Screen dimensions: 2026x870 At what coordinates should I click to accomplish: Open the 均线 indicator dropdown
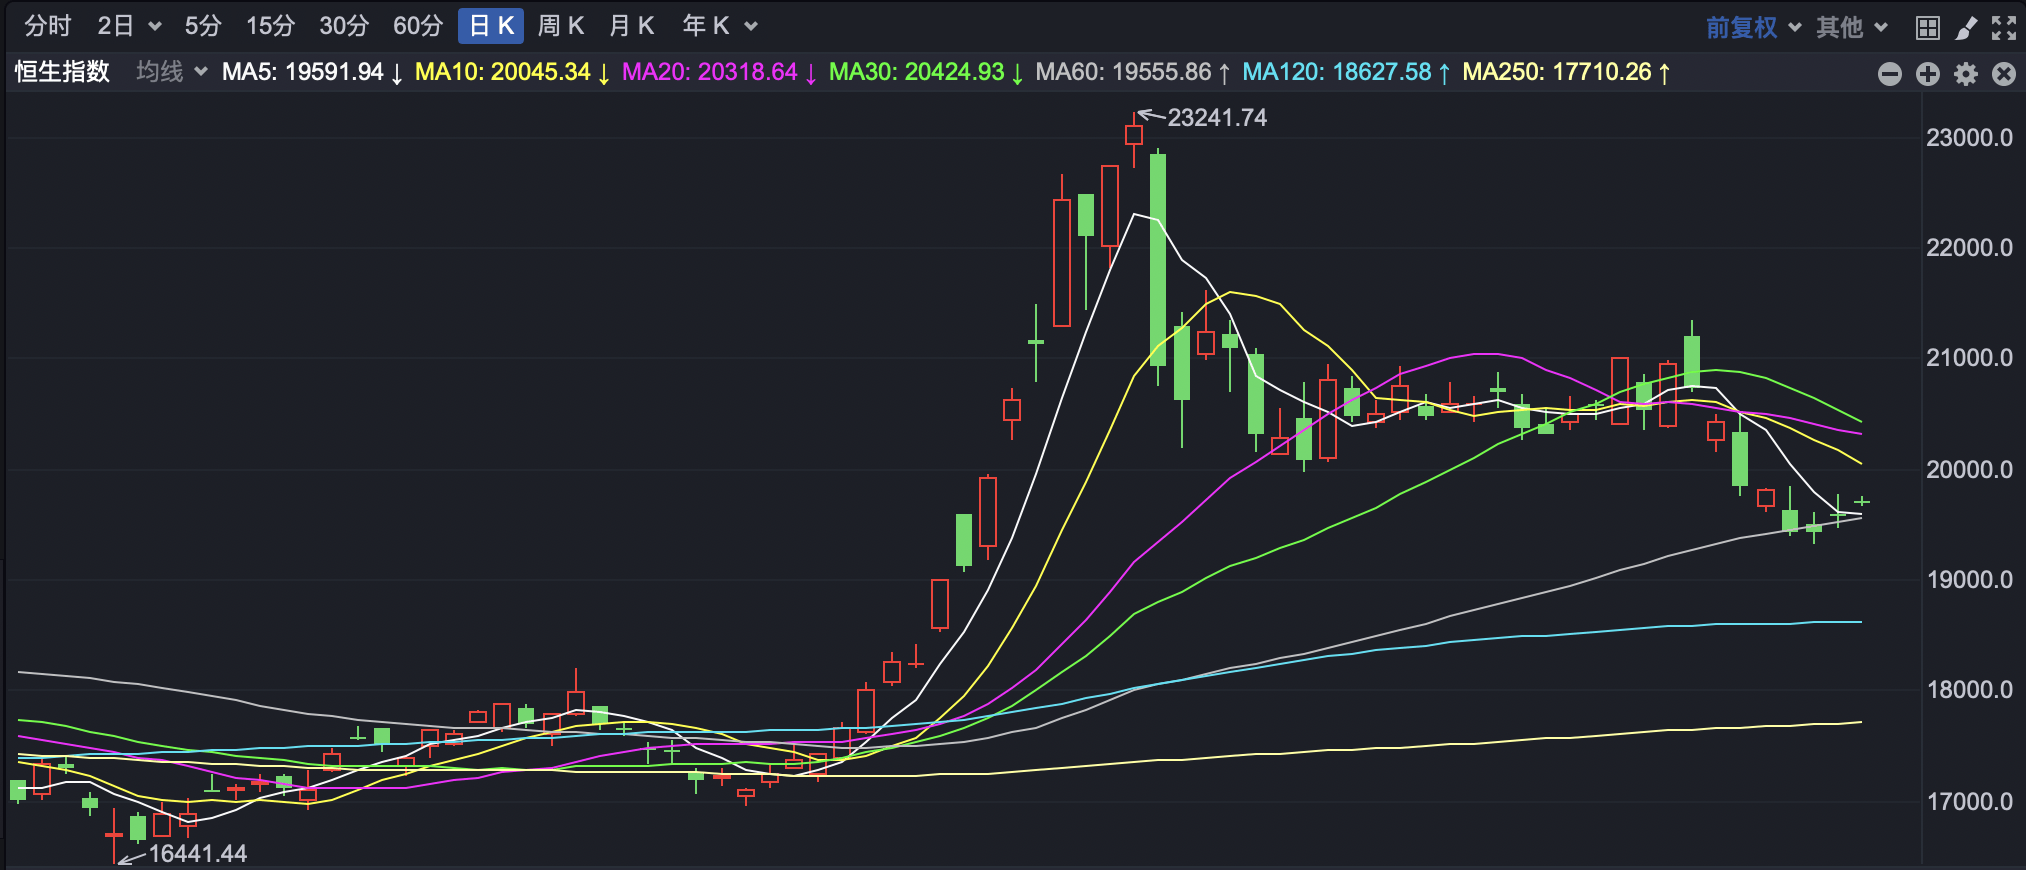[172, 72]
